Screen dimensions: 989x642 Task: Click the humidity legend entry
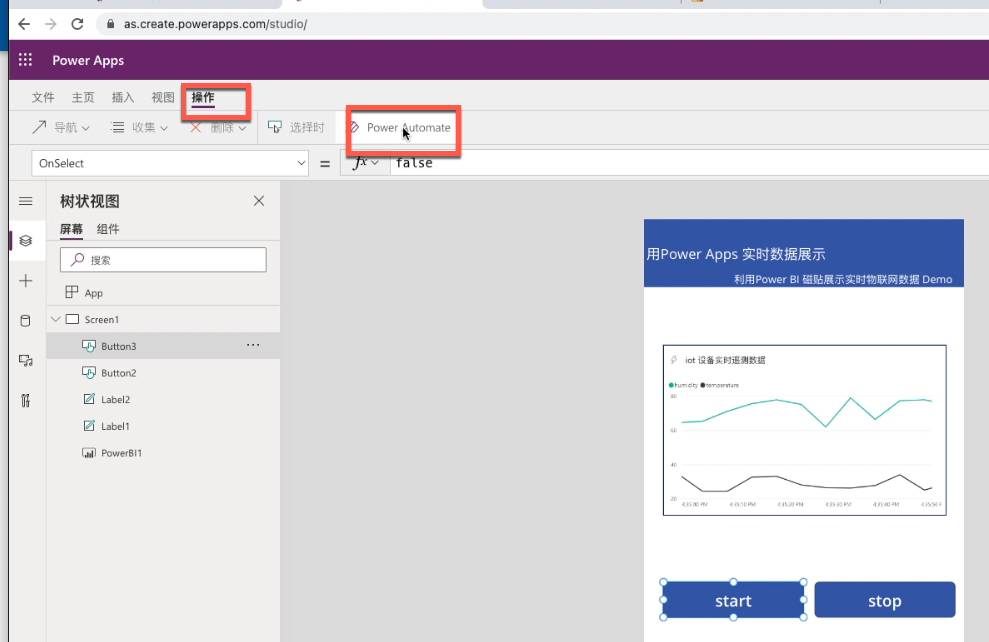click(683, 385)
